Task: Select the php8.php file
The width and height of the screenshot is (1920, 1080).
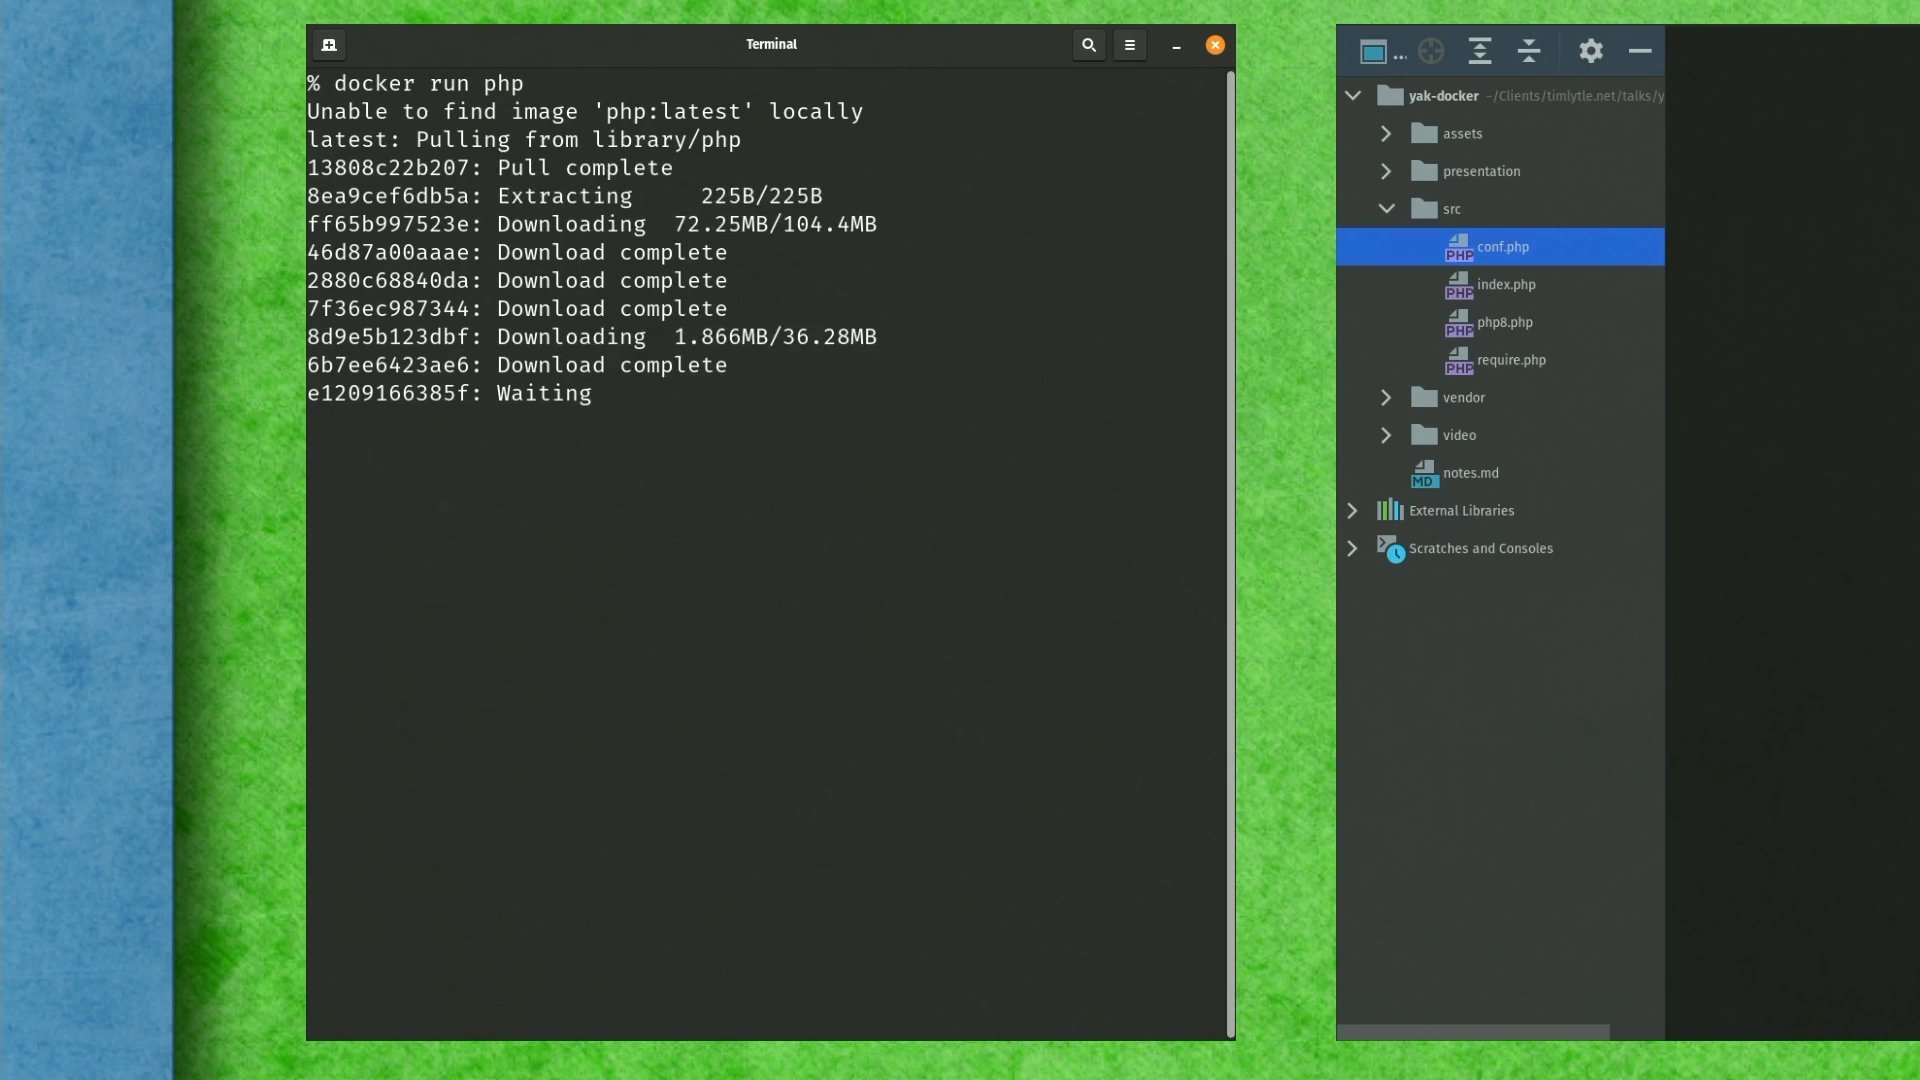Action: pos(1504,323)
